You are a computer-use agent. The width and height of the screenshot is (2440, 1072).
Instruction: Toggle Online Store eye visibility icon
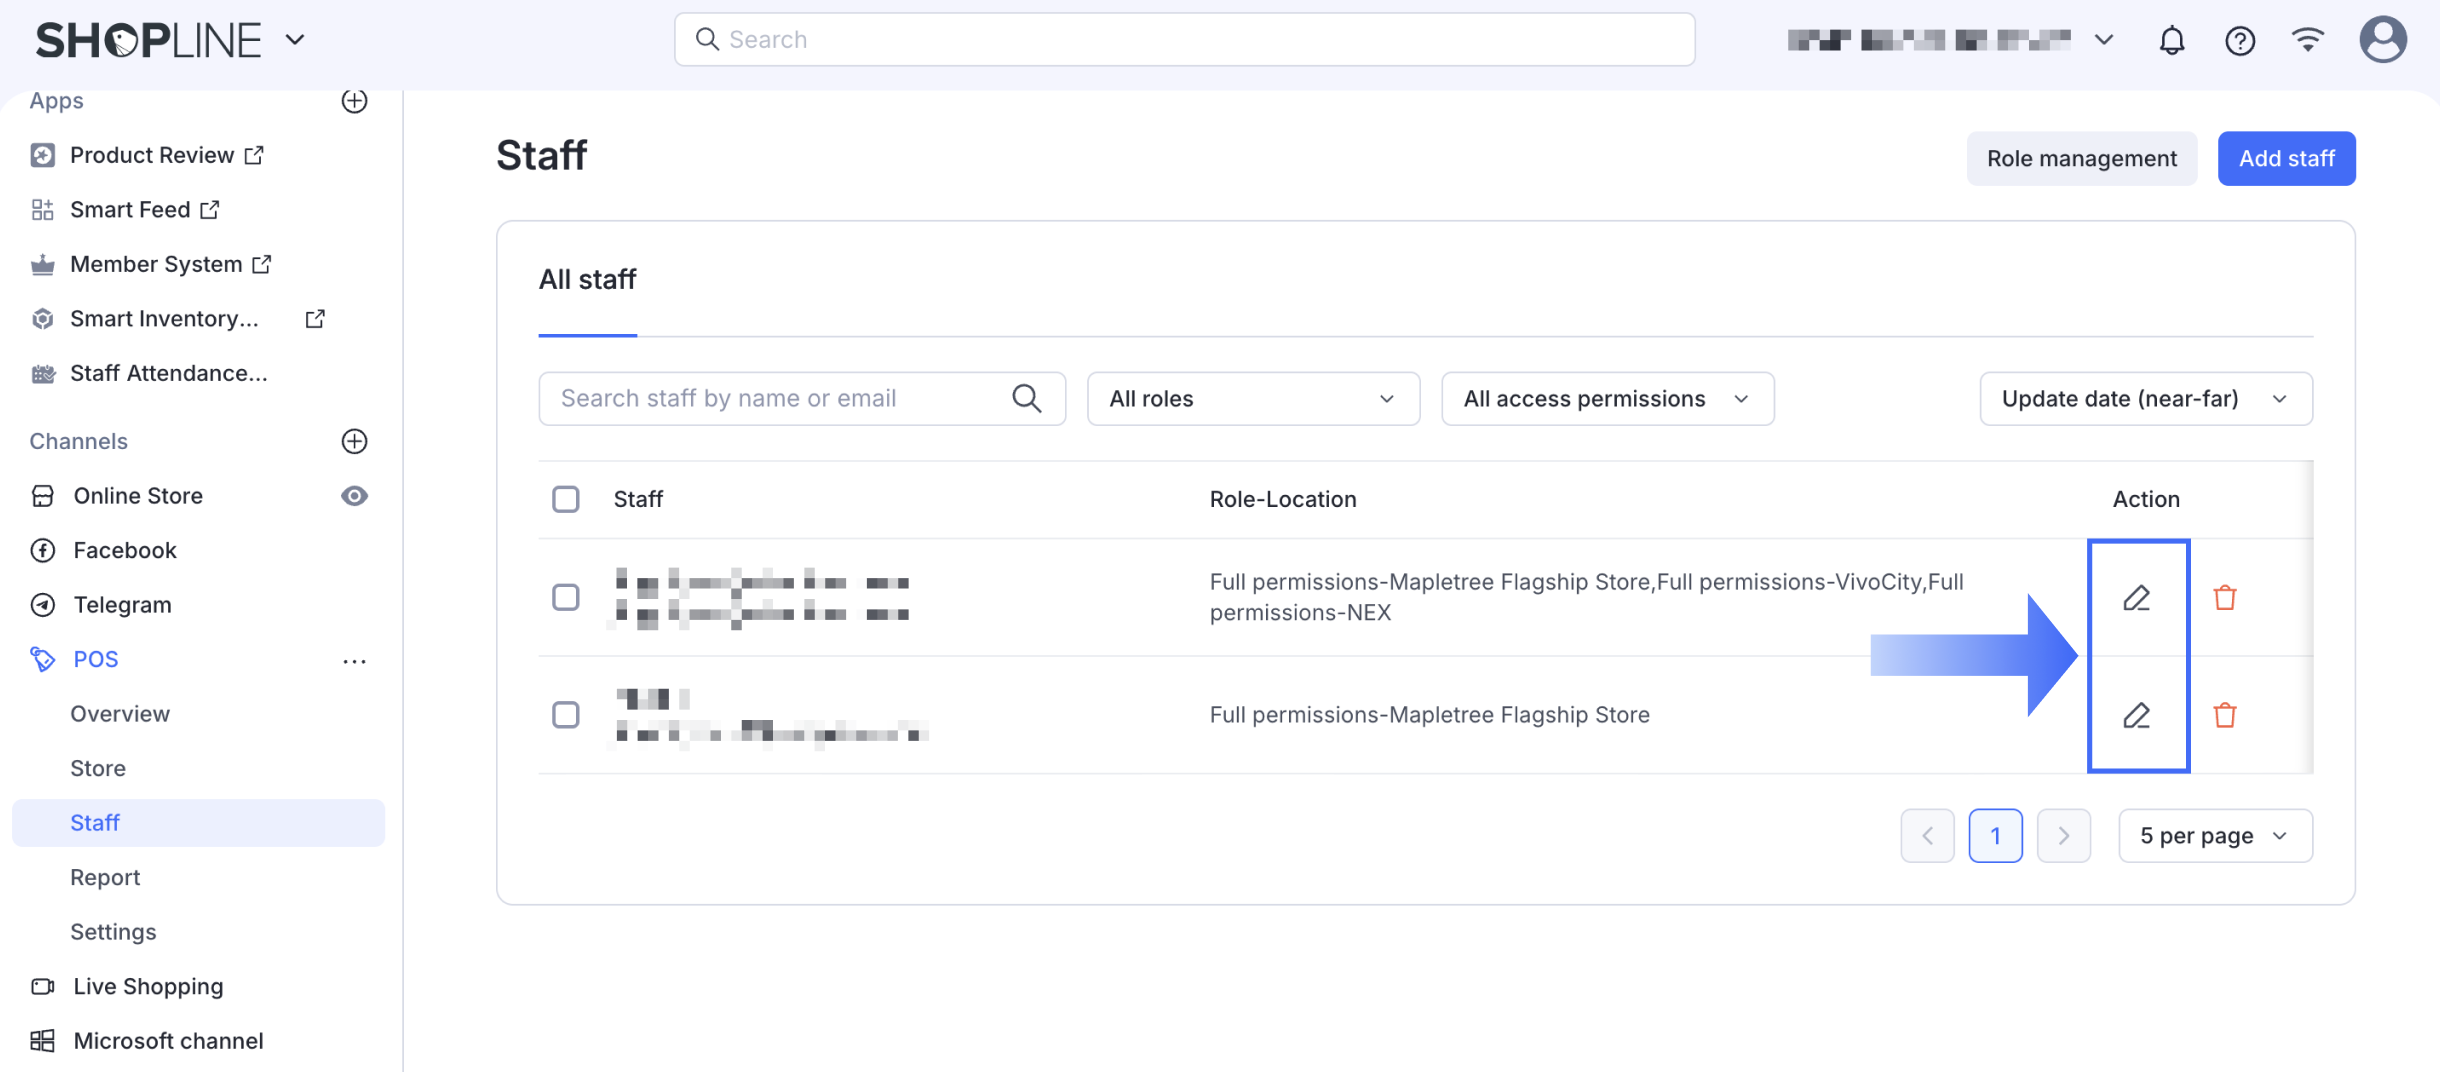tap(354, 496)
